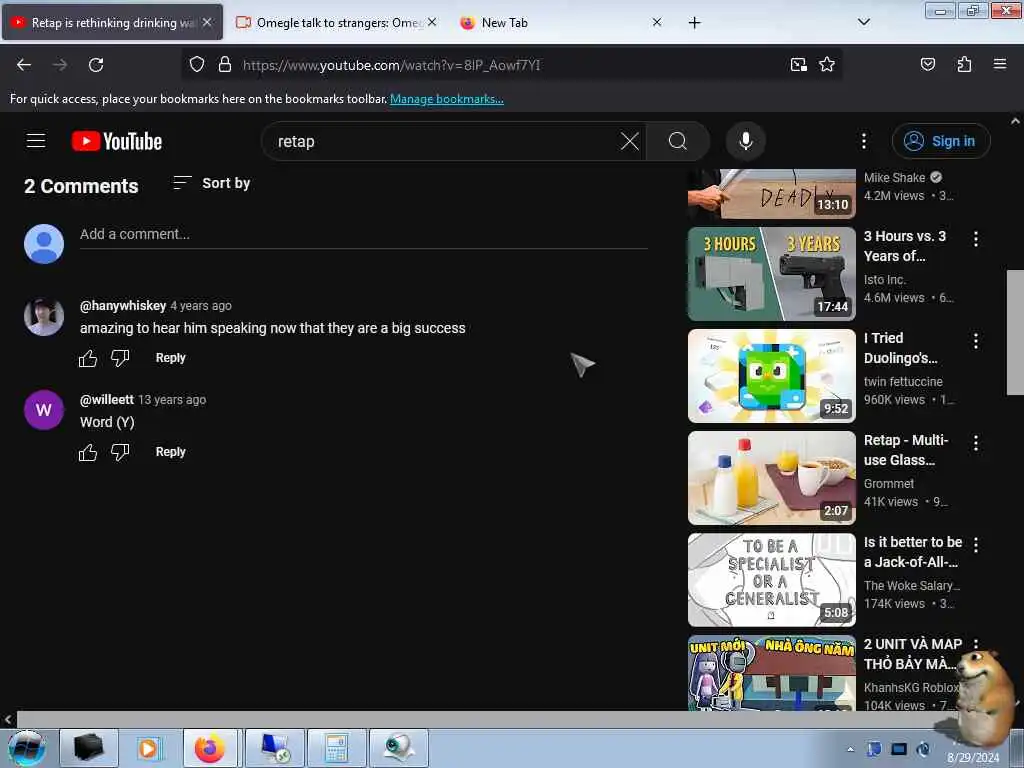
Task: Open Firefox from the taskbar
Action: [x=210, y=748]
